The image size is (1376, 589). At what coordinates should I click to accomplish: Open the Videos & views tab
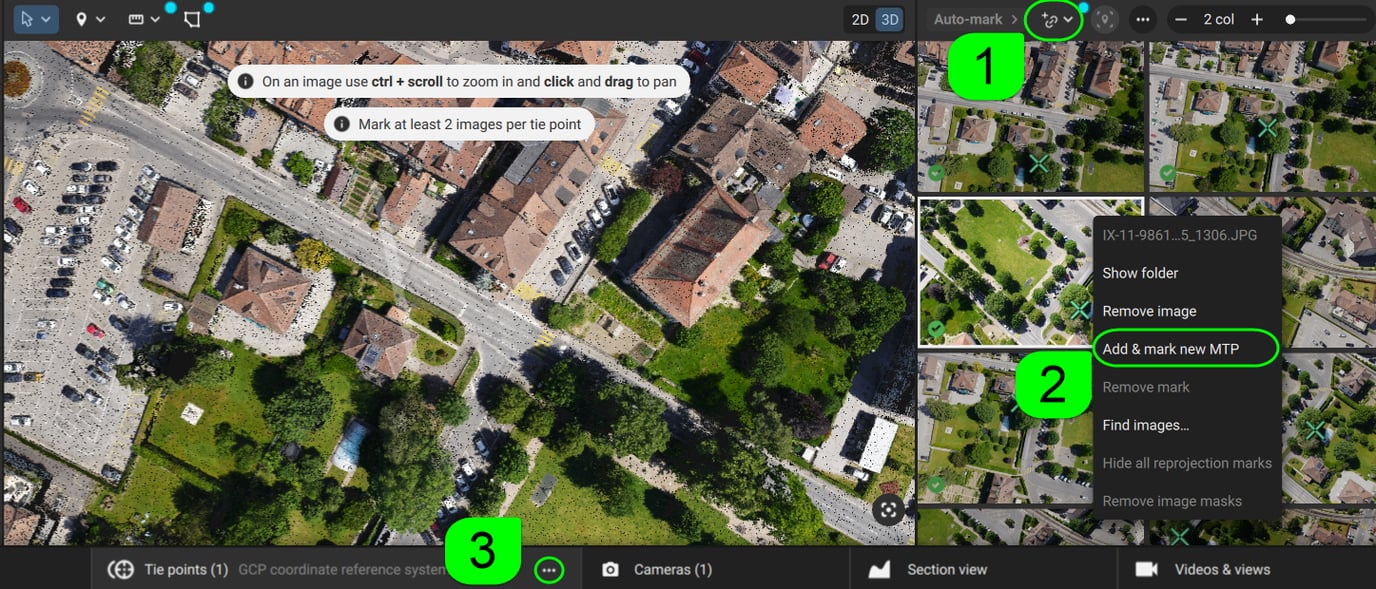(1223, 570)
